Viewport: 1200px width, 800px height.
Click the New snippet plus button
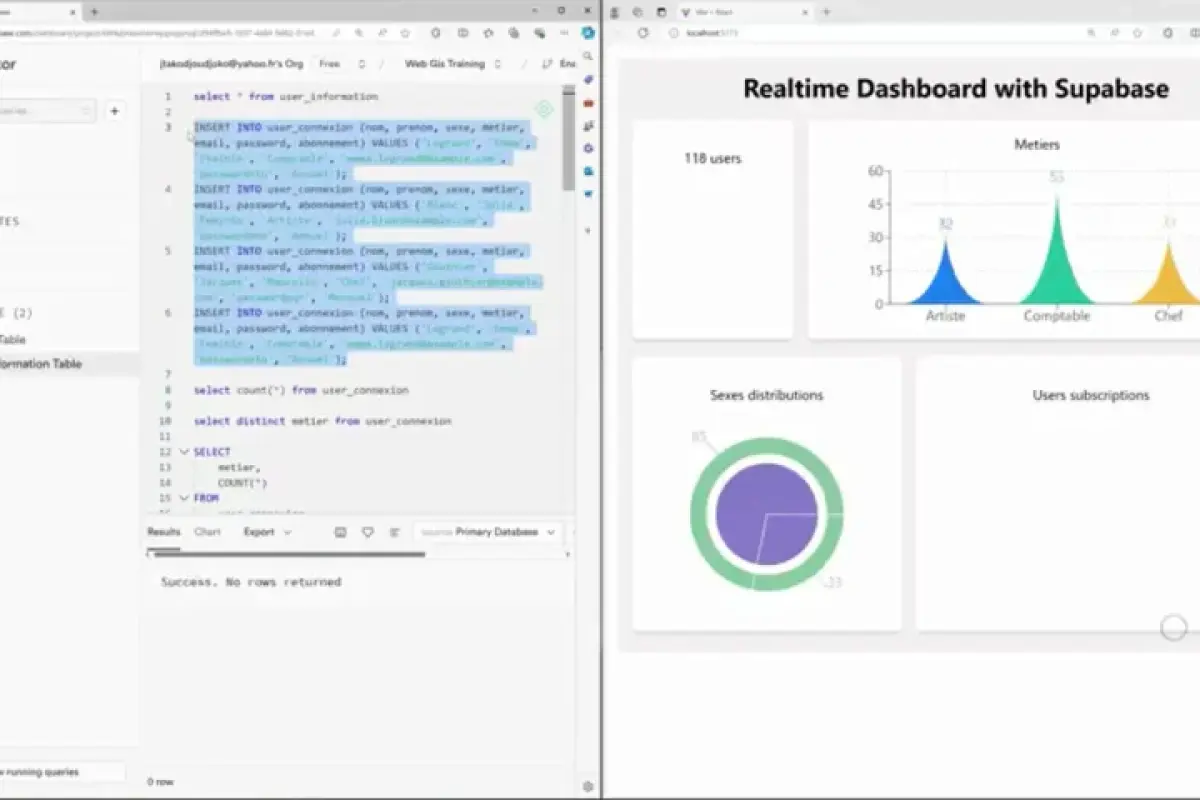tap(114, 111)
